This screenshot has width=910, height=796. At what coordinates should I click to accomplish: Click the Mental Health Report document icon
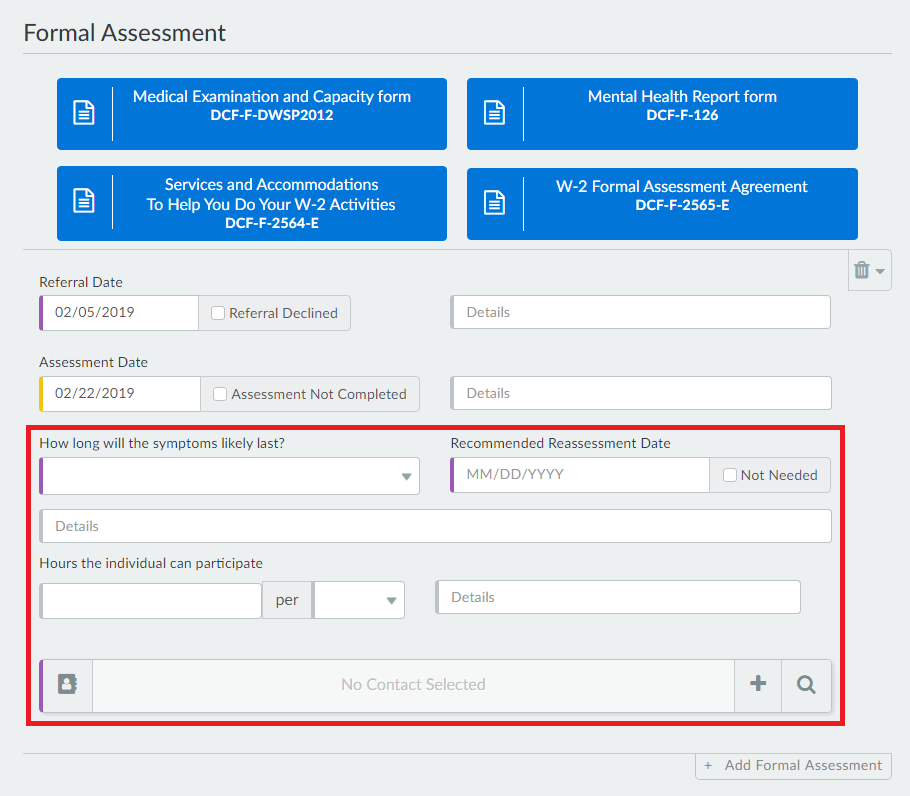tap(495, 113)
